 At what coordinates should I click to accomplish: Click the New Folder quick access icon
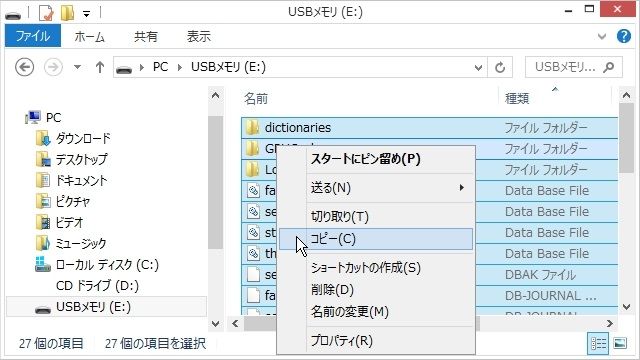point(67,13)
